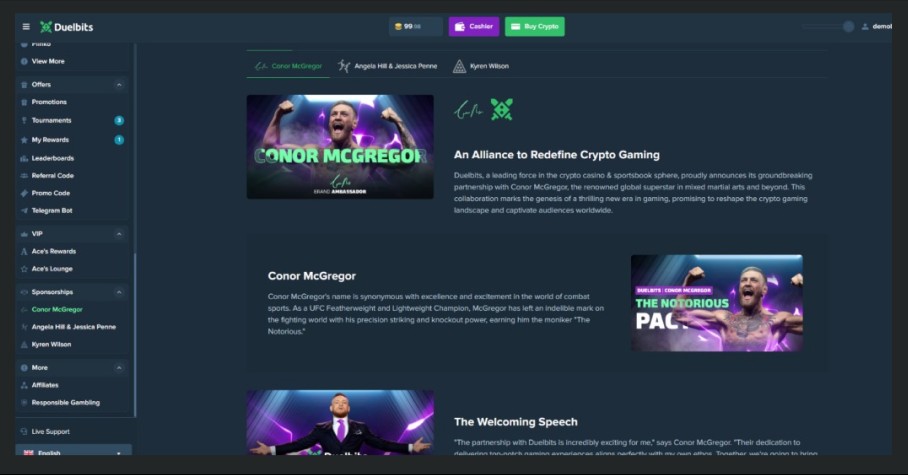This screenshot has height=475, width=908.
Task: Click the Tournaments trophy icon
Action: tap(24, 120)
